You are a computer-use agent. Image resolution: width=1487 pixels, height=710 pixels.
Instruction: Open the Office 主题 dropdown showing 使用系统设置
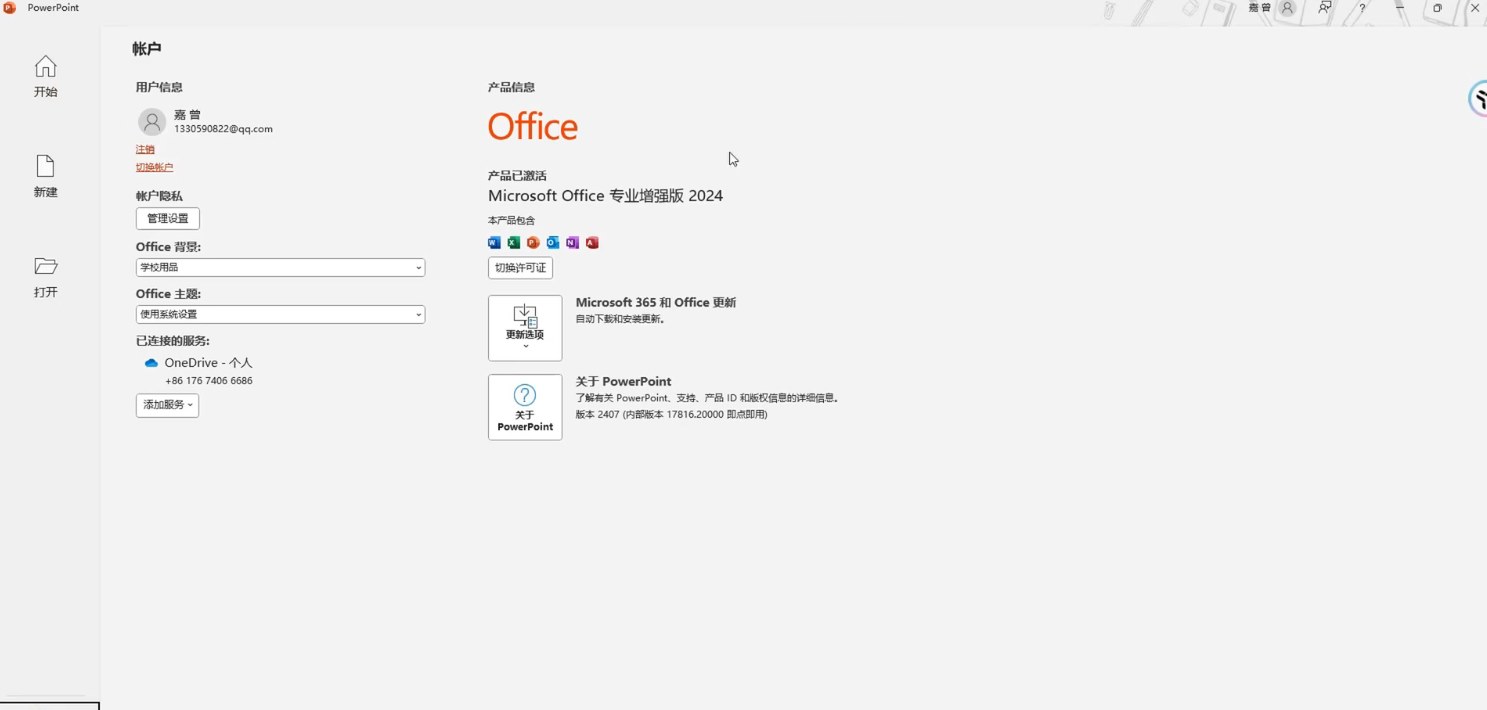click(280, 314)
